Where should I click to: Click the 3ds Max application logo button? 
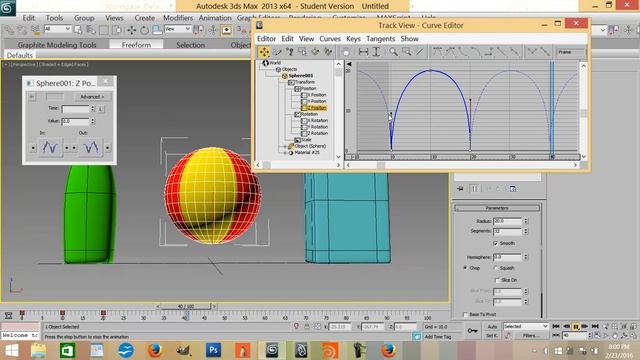[x=7, y=7]
